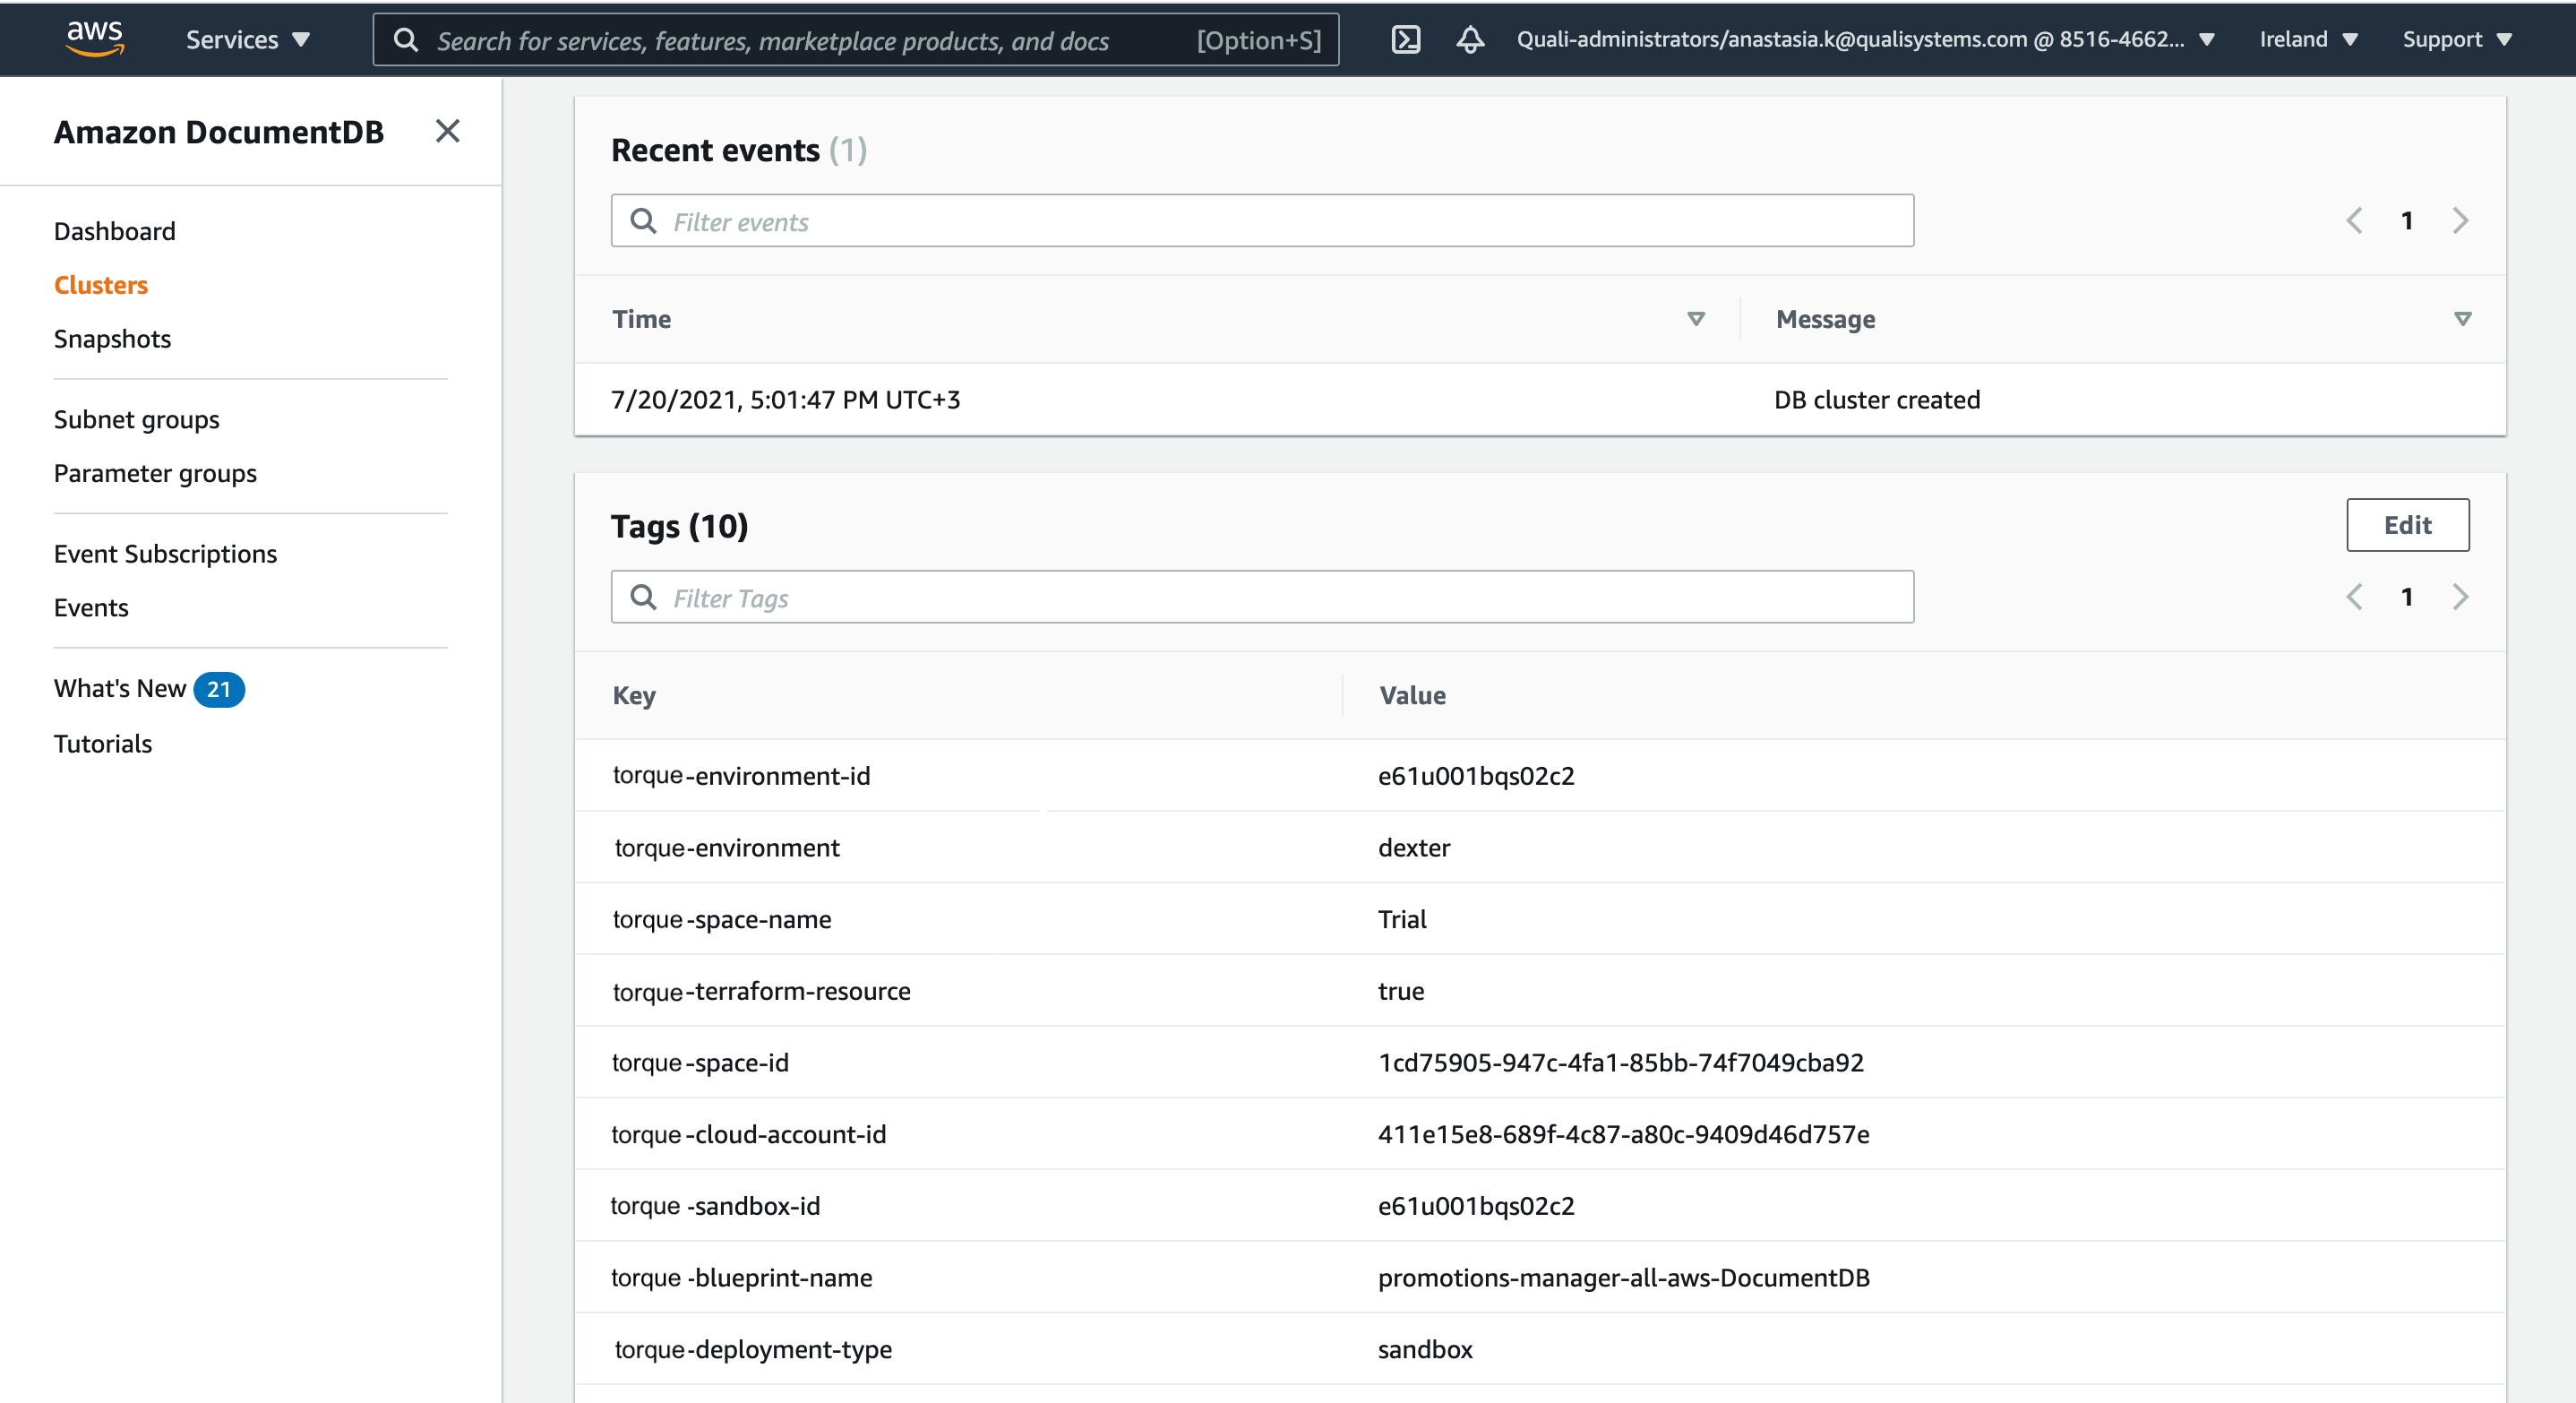Screen dimensions: 2576x1403
Task: Sort events by Message column arrow
Action: [x=2462, y=319]
